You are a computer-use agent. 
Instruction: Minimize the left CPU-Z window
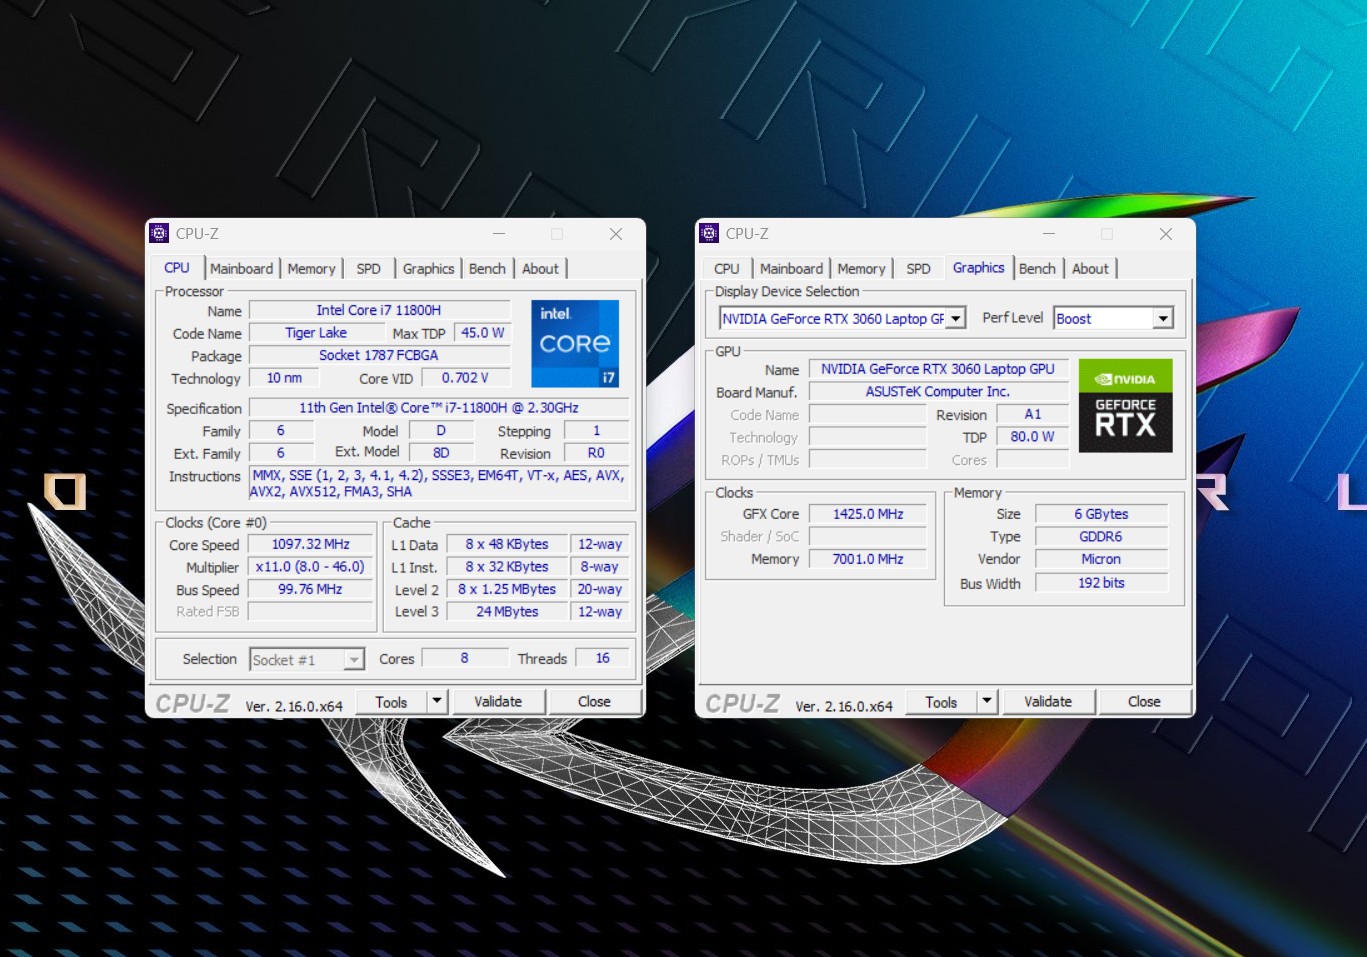pos(499,234)
